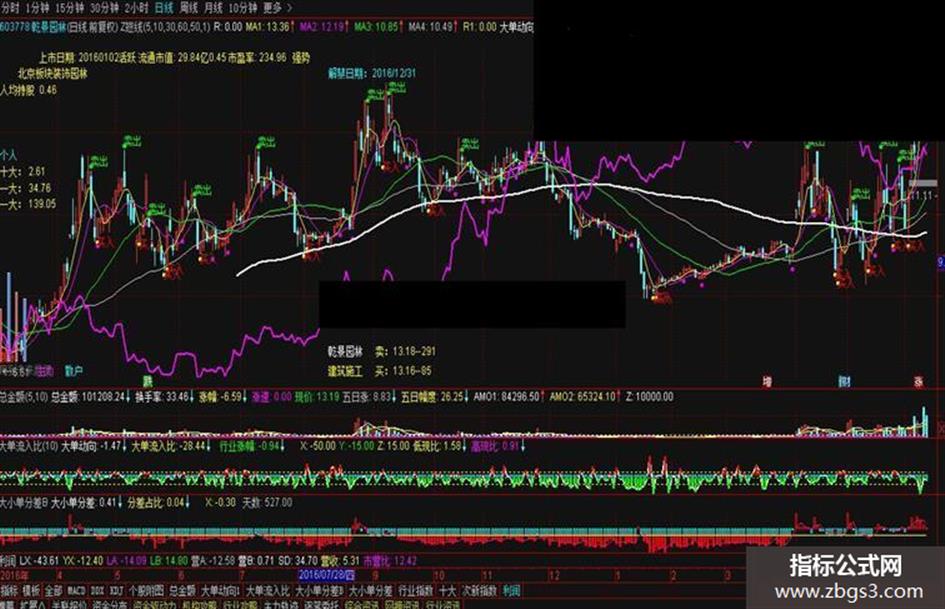The height and width of the screenshot is (609, 945).
Task: Click the 现价 13.19 readout
Action: 317,397
